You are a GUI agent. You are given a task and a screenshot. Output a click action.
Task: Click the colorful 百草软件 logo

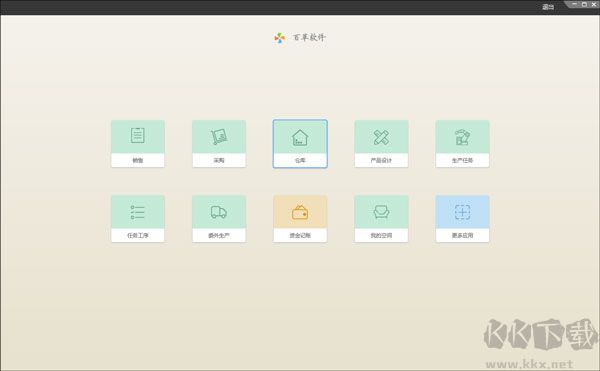pyautogui.click(x=280, y=38)
